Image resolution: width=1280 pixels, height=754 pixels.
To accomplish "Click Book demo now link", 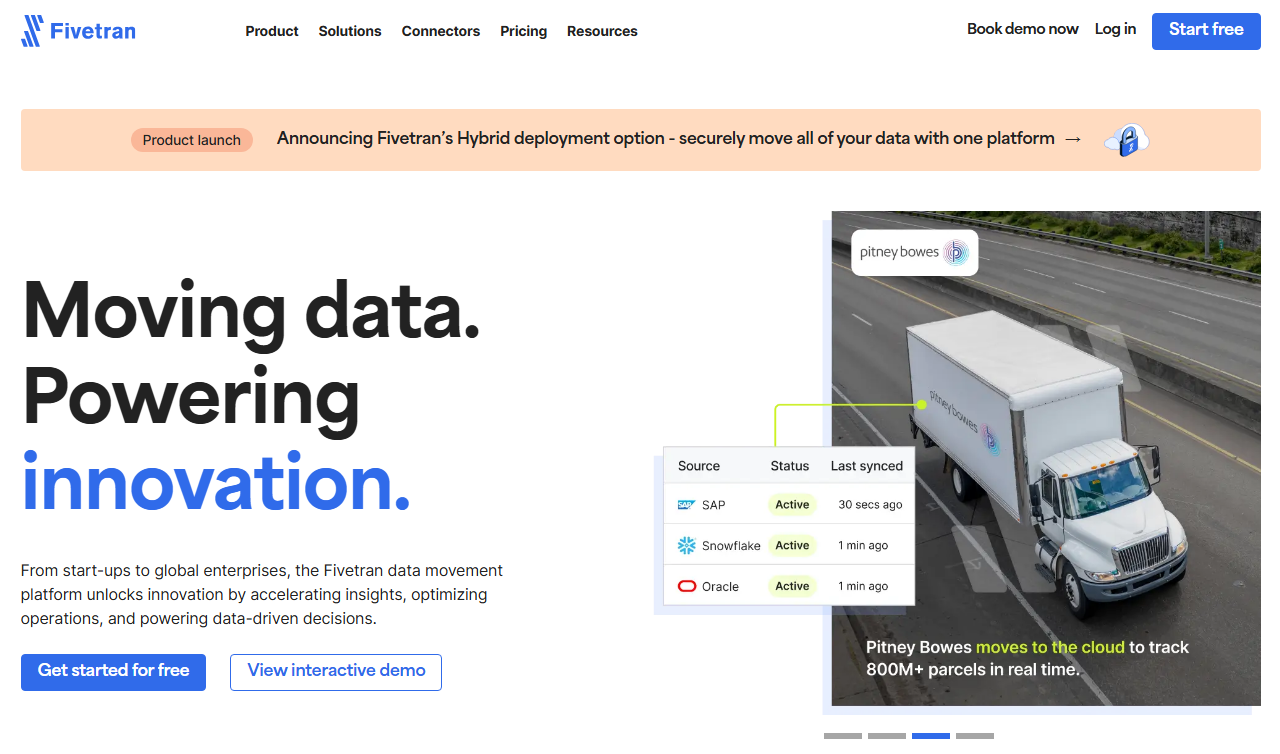I will (1023, 29).
